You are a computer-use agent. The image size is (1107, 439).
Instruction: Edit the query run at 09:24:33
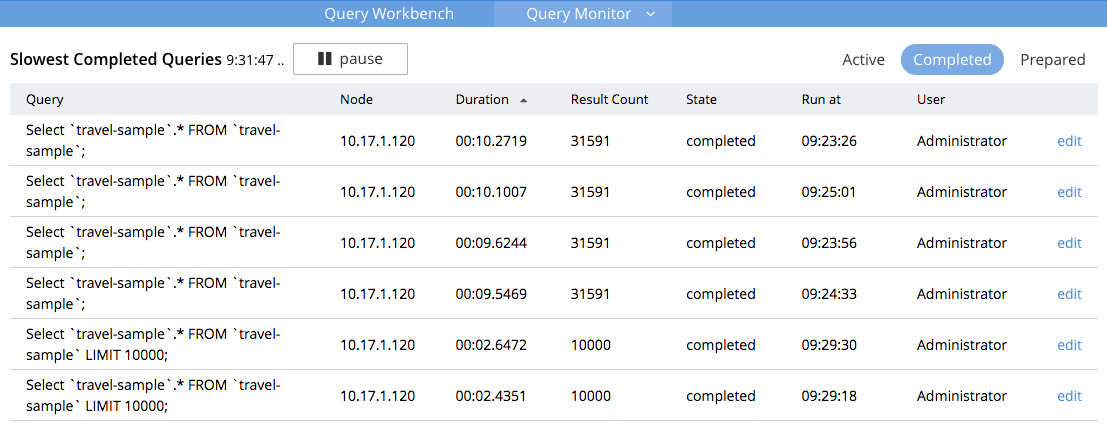pyautogui.click(x=1069, y=294)
